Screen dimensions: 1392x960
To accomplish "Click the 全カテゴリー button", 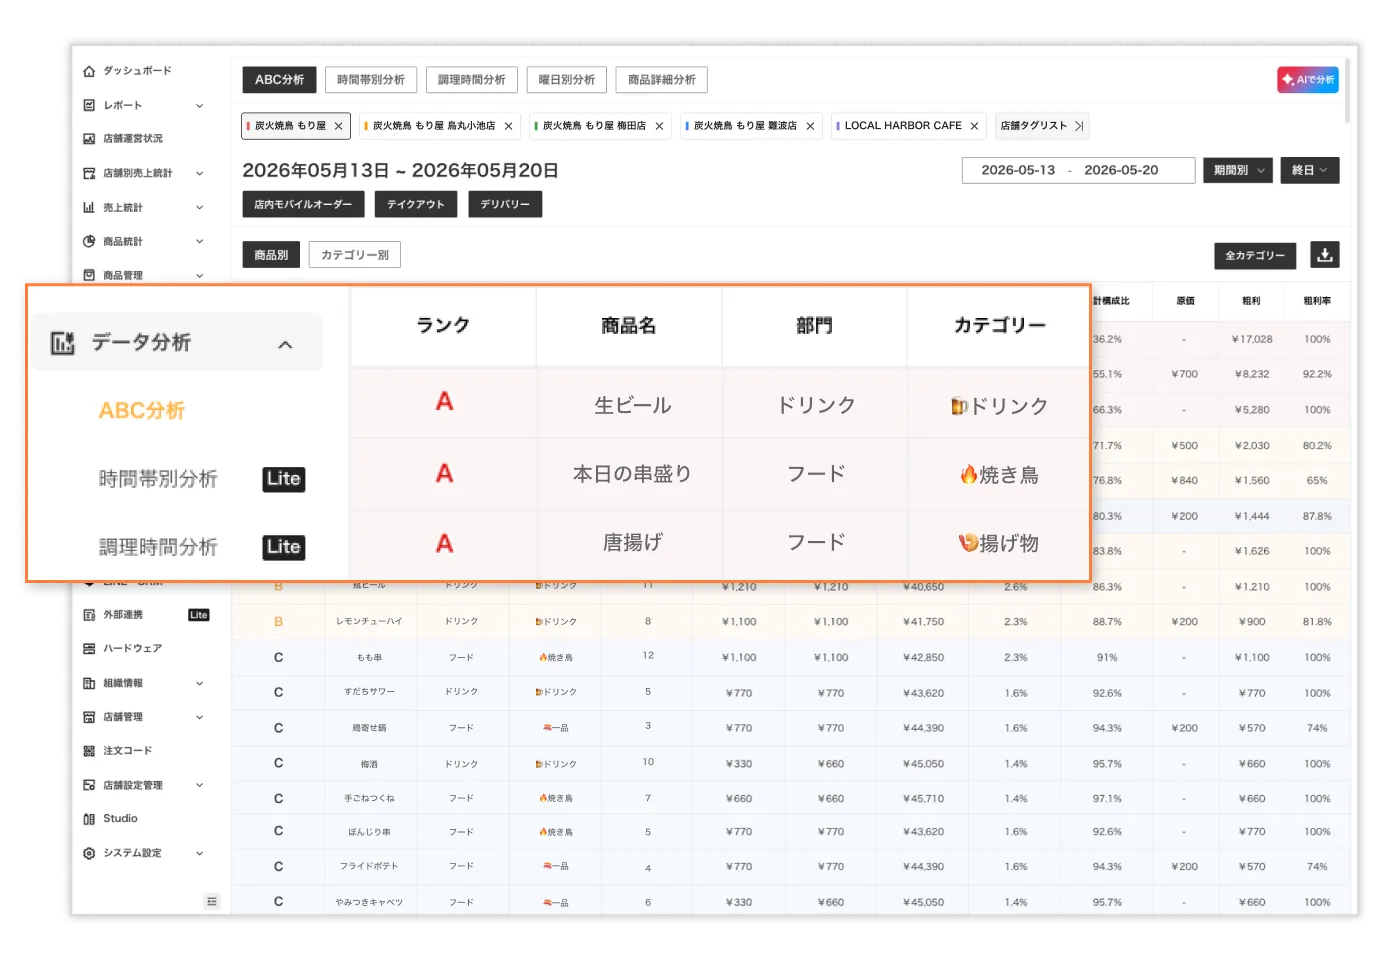I will [1255, 255].
